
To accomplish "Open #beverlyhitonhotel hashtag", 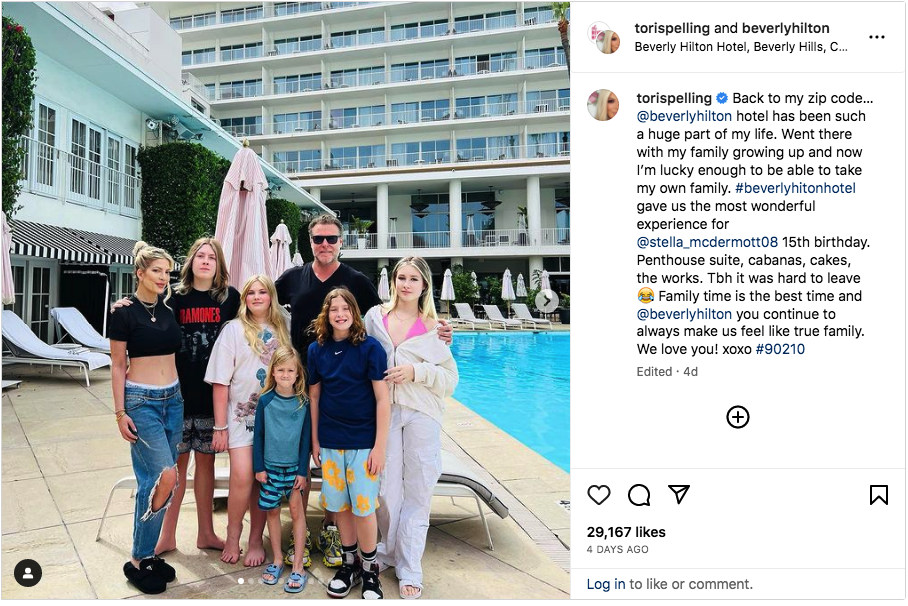I will [x=795, y=188].
